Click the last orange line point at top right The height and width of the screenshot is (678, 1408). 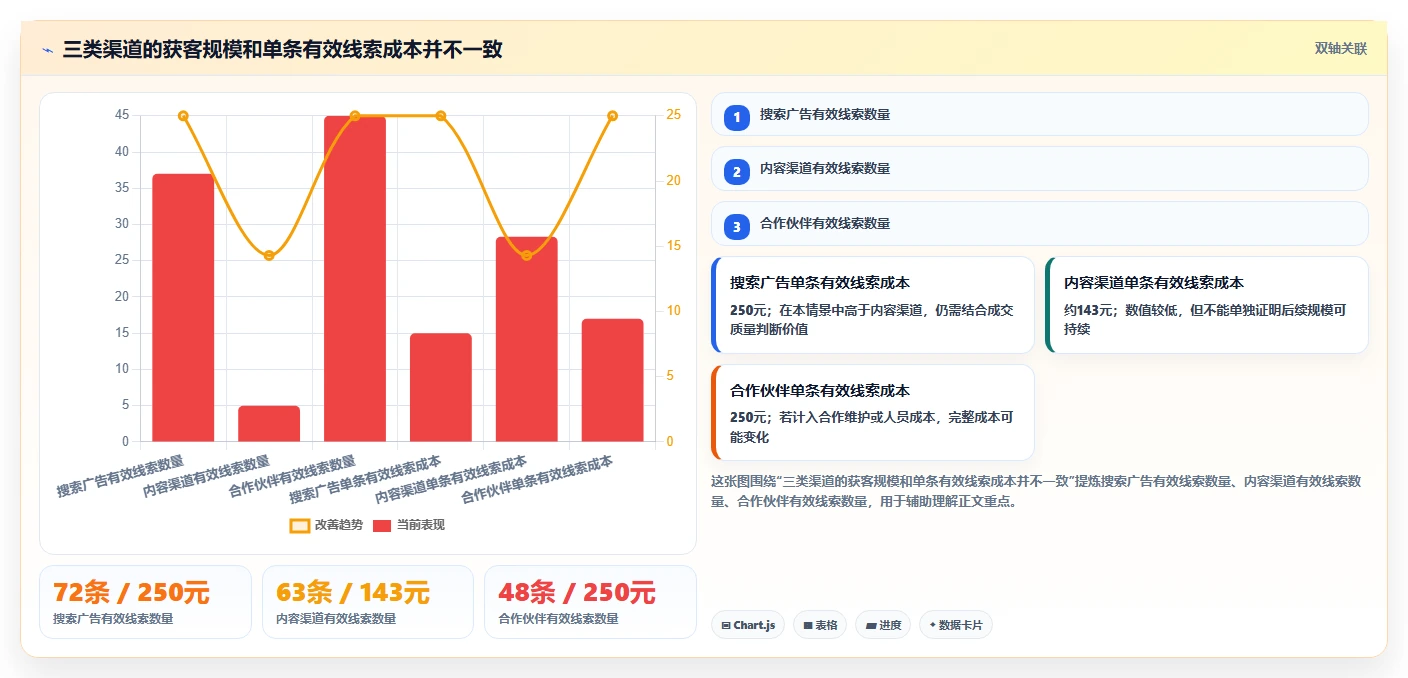pyautogui.click(x=613, y=116)
